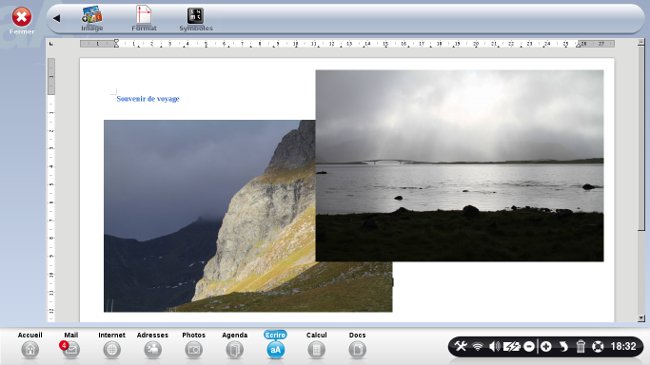Open help with the lifebuoy icon
This screenshot has height=365, width=650.
598,346
